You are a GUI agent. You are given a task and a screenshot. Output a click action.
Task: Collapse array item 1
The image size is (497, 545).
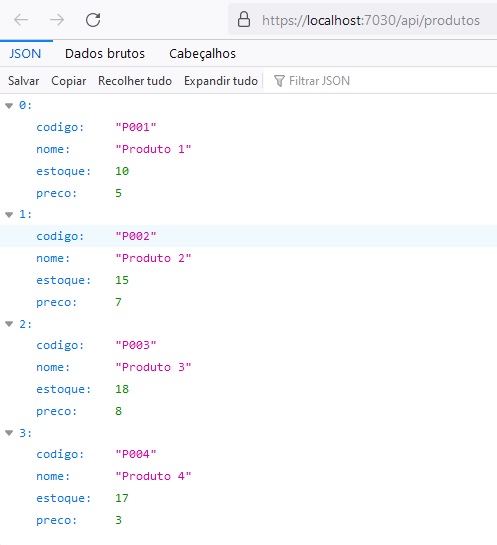coord(9,214)
